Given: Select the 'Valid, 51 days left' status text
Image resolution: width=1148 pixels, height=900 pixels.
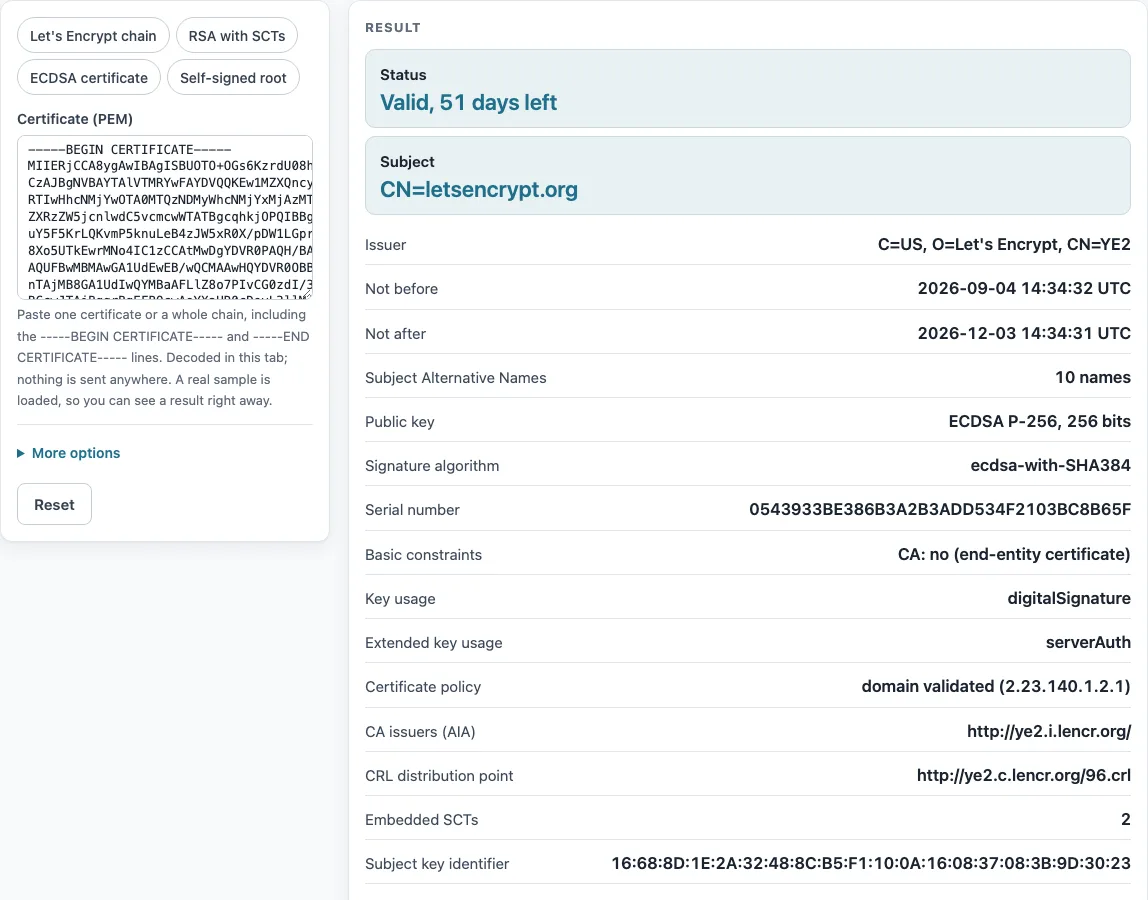Looking at the screenshot, I should pos(468,103).
